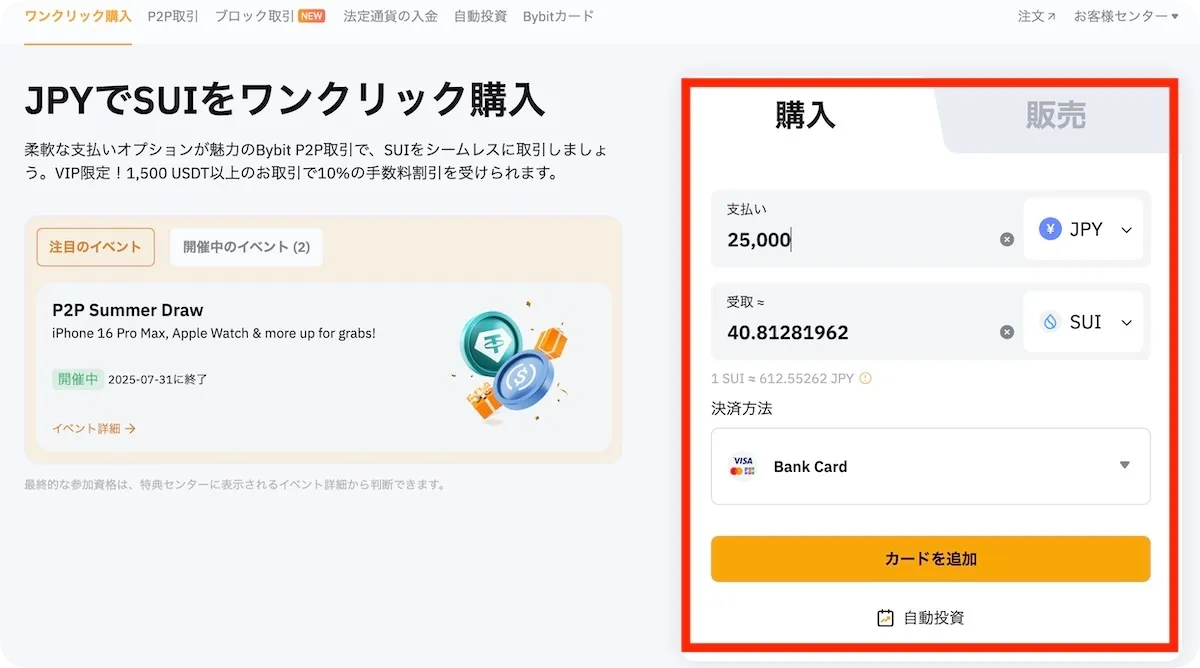Click the Visa card icon in Bank Card field
1200x668 pixels.
point(741,466)
